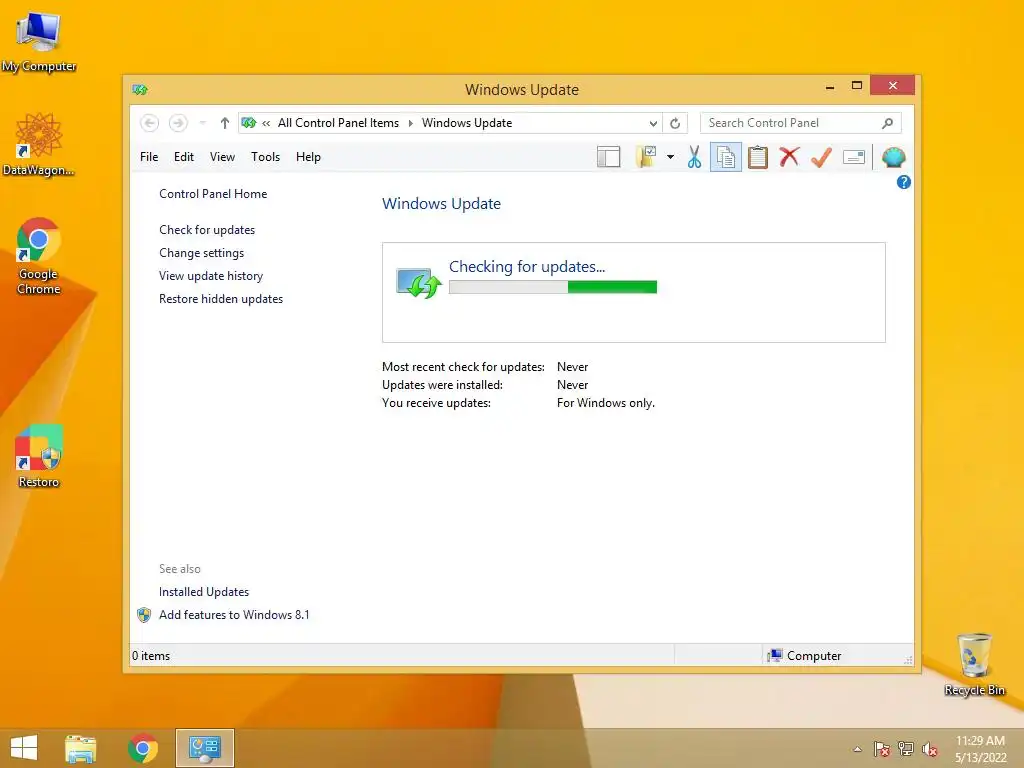Click the muted volume tray icon
1024x768 pixels.
click(929, 749)
